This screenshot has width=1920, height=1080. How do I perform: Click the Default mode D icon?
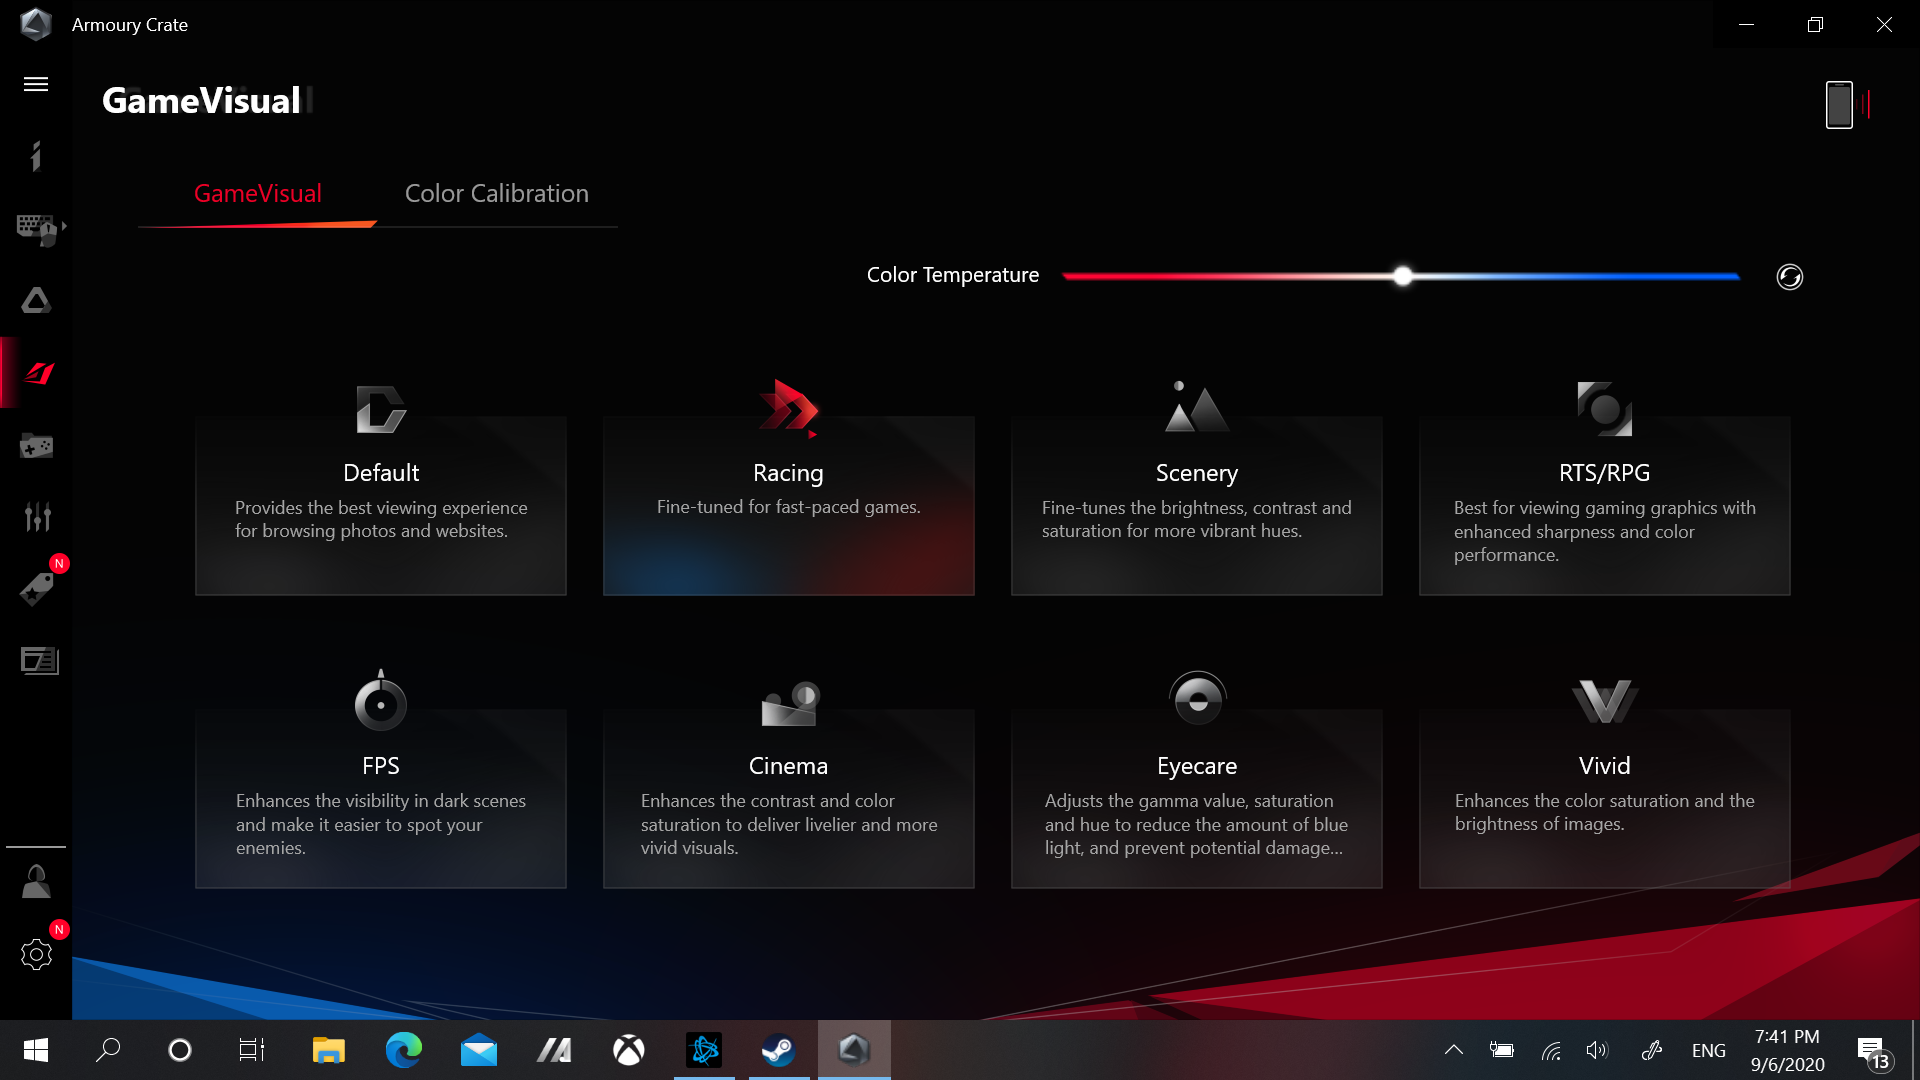point(381,409)
